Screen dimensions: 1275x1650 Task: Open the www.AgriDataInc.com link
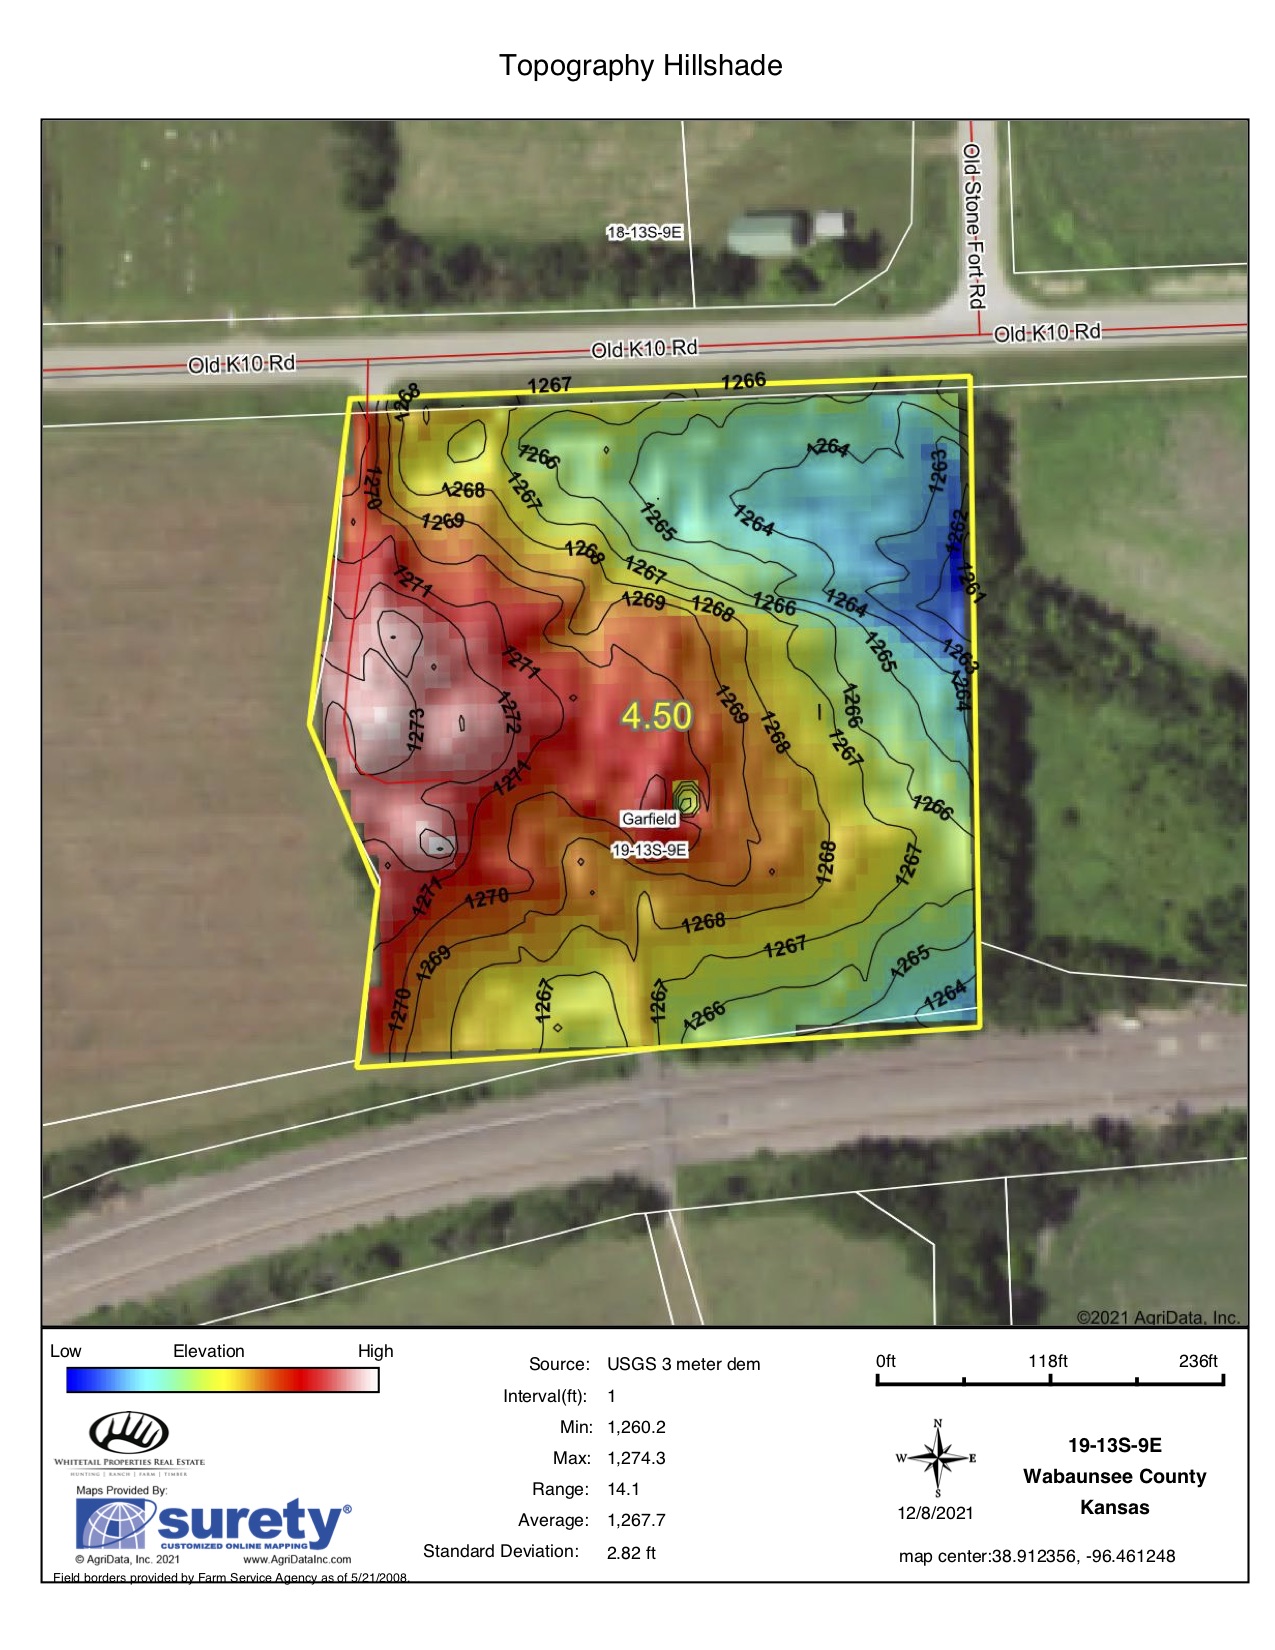pyautogui.click(x=297, y=1559)
